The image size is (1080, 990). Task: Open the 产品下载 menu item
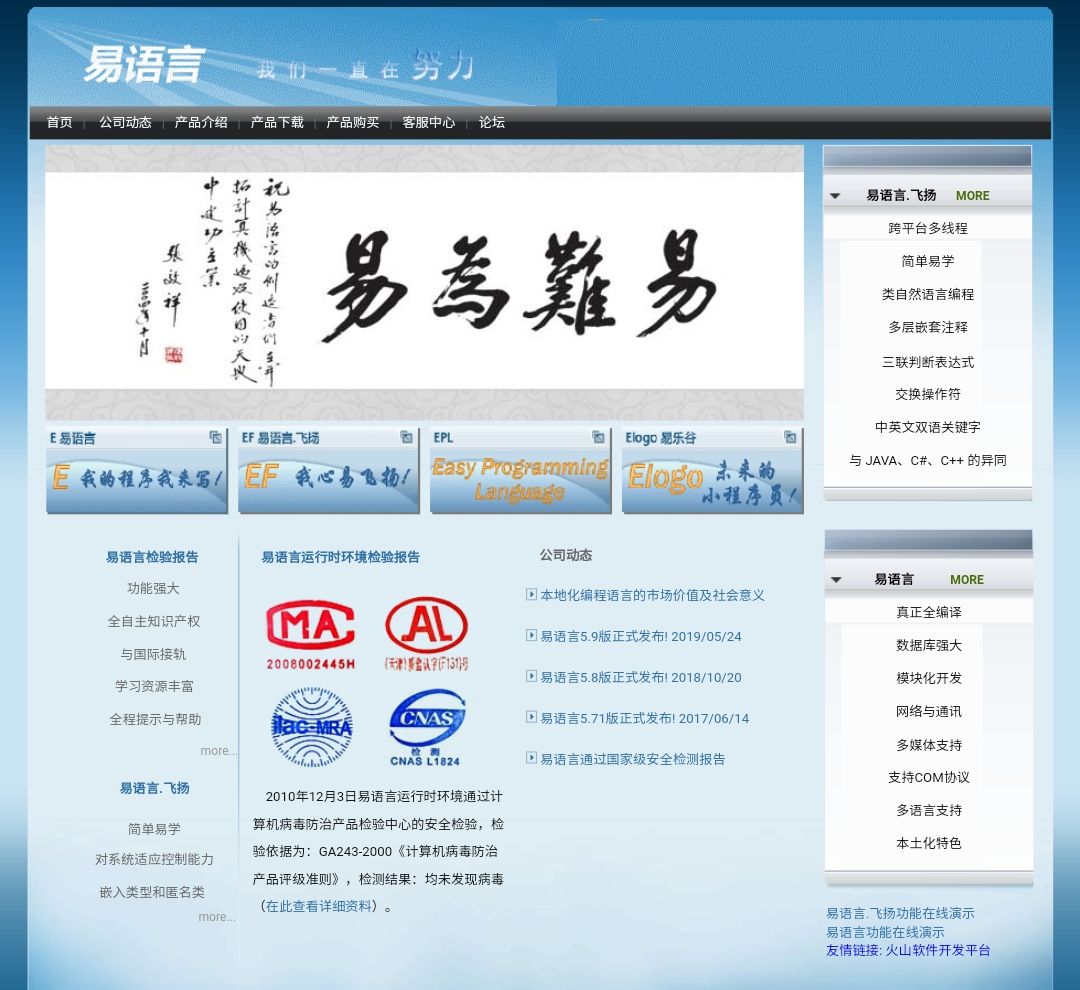click(277, 122)
